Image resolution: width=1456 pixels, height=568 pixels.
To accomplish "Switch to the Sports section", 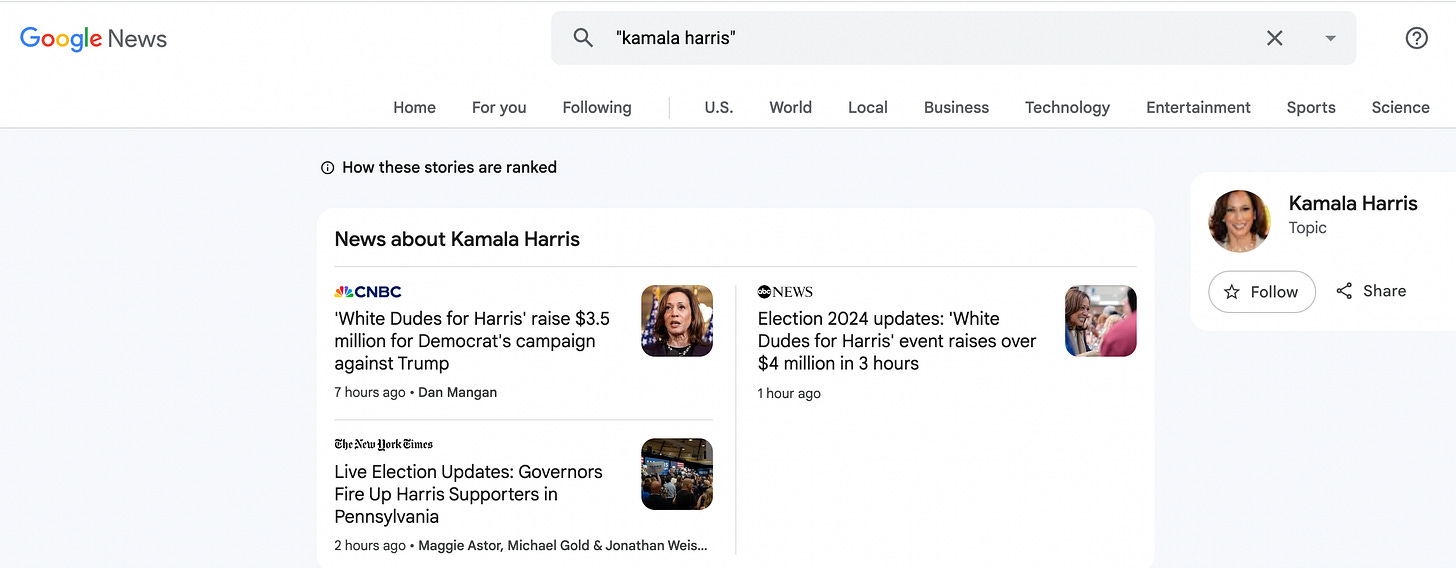I will pyautogui.click(x=1311, y=107).
